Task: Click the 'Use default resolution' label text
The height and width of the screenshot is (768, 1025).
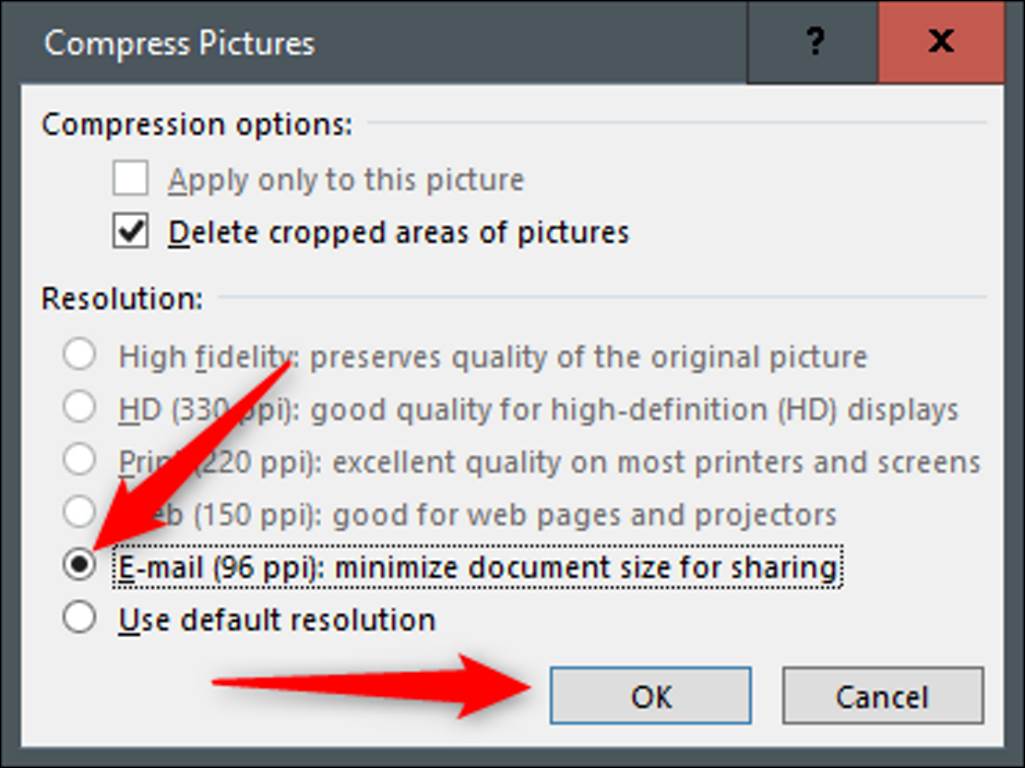Action: (x=277, y=620)
